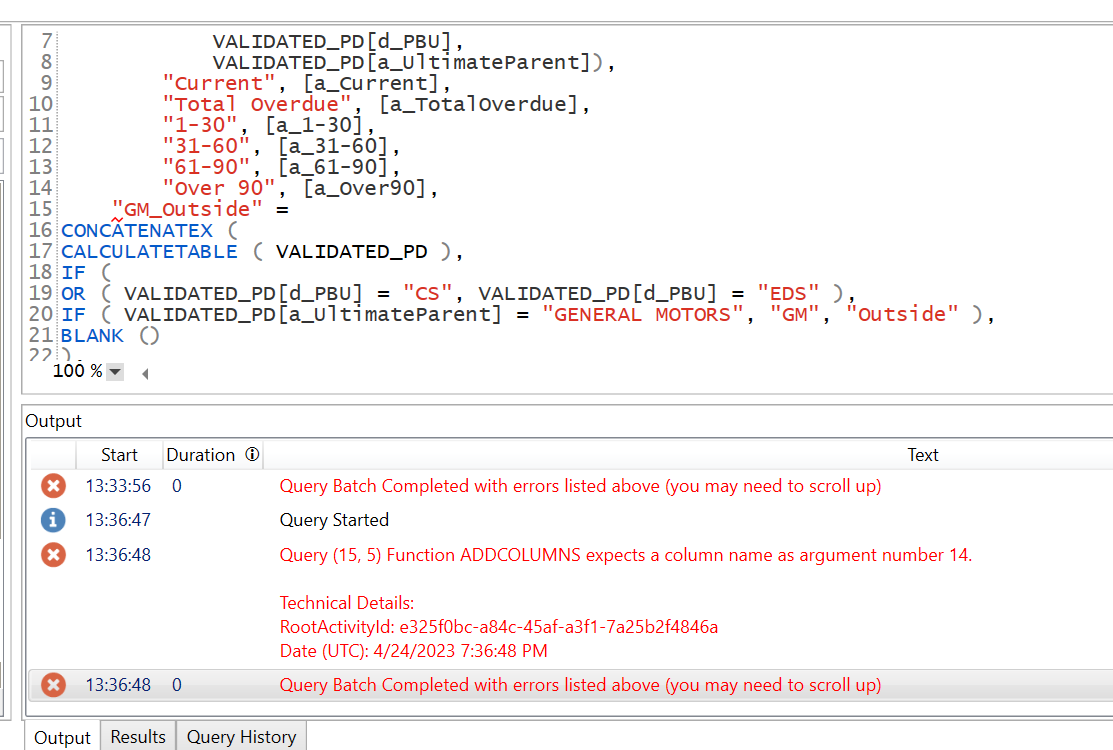This screenshot has height=750, width=1113.
Task: Click the Duration info icon in header
Action: tap(252, 454)
